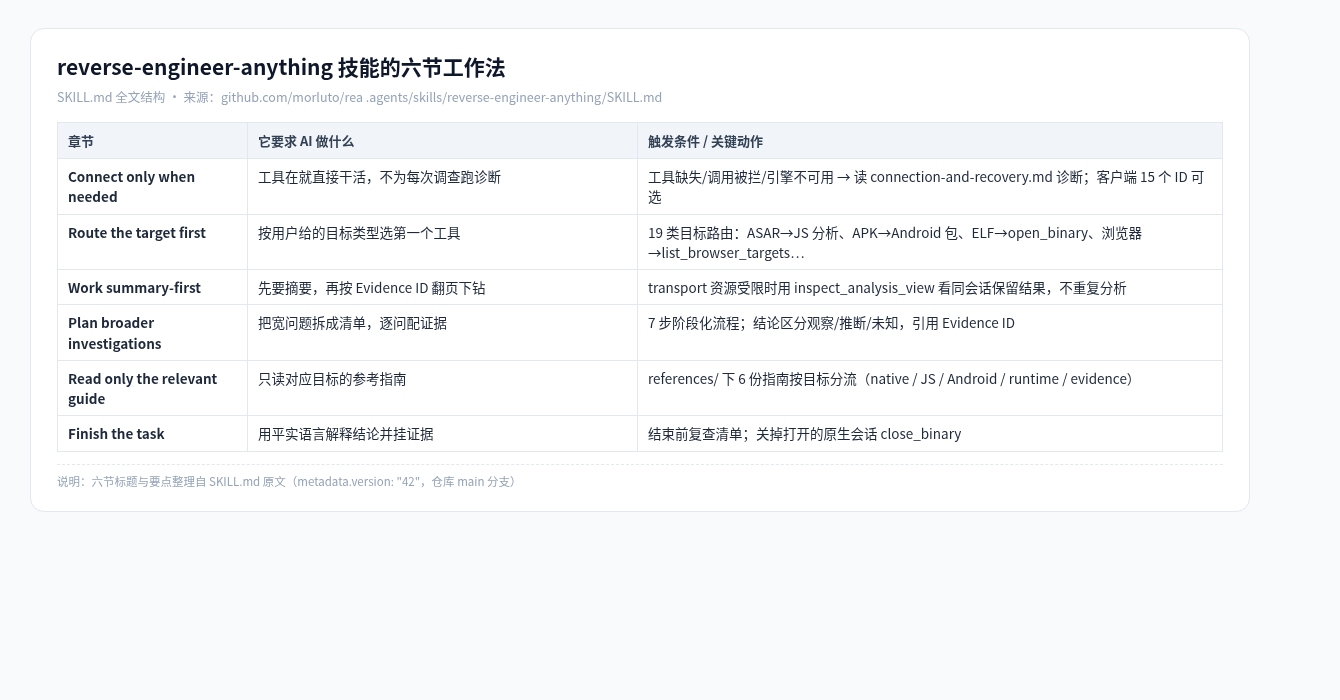Click the cell '用平实语言解释结论并挂证据'
1340x700 pixels.
pos(442,434)
